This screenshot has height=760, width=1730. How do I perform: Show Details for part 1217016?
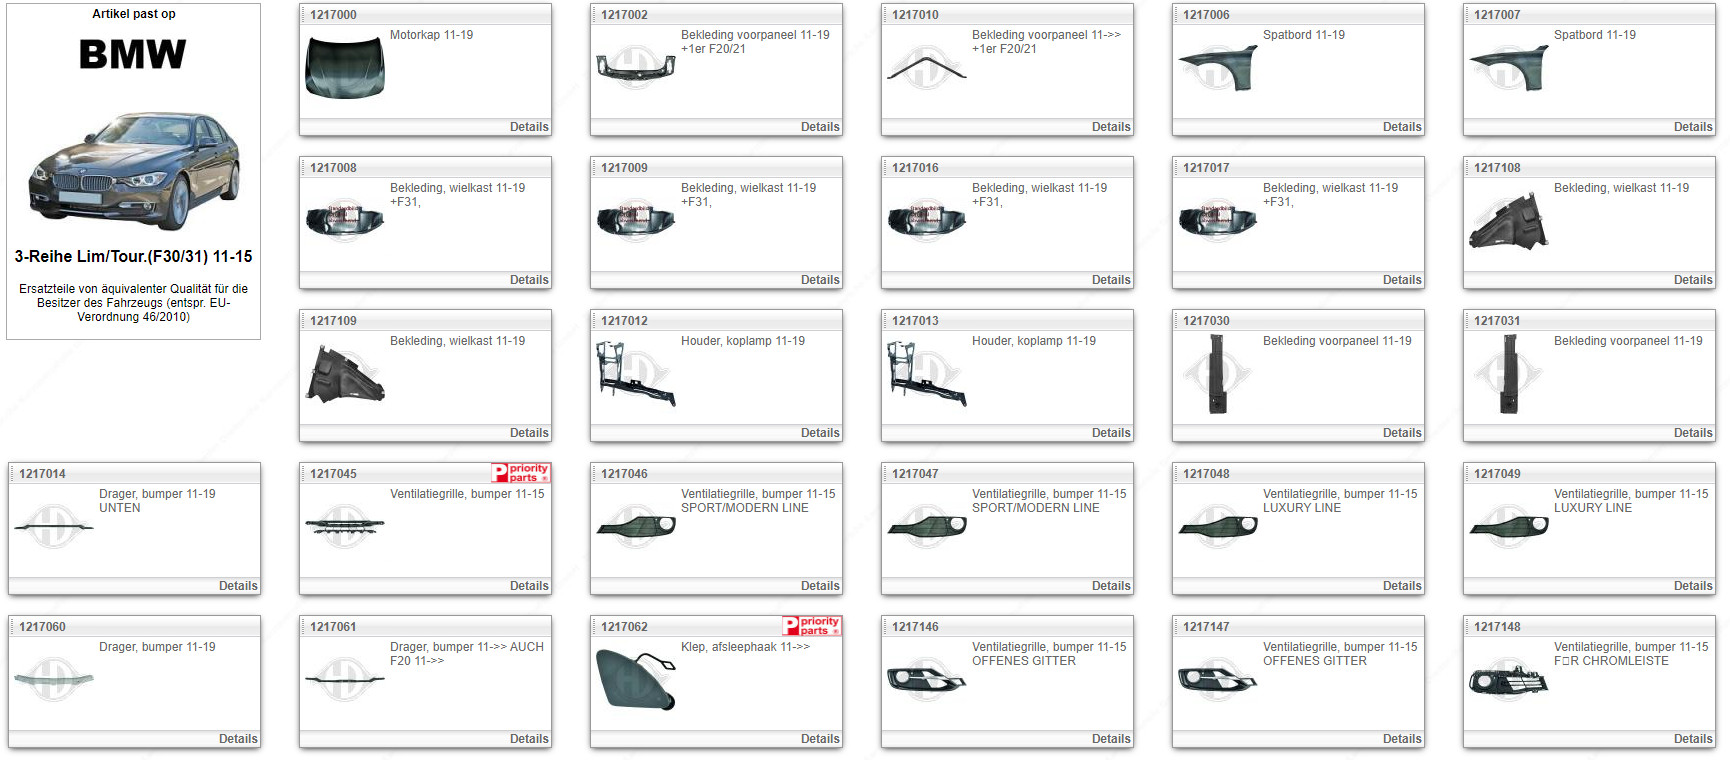(x=1111, y=280)
